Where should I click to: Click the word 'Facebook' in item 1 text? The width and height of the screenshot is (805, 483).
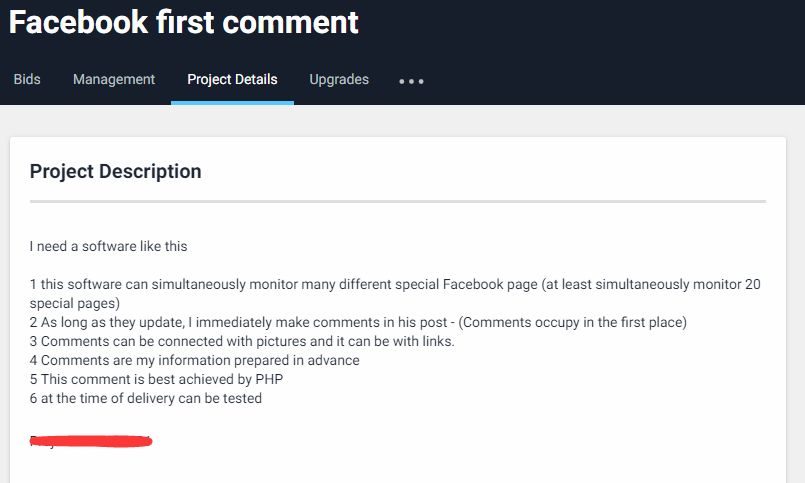pos(472,284)
